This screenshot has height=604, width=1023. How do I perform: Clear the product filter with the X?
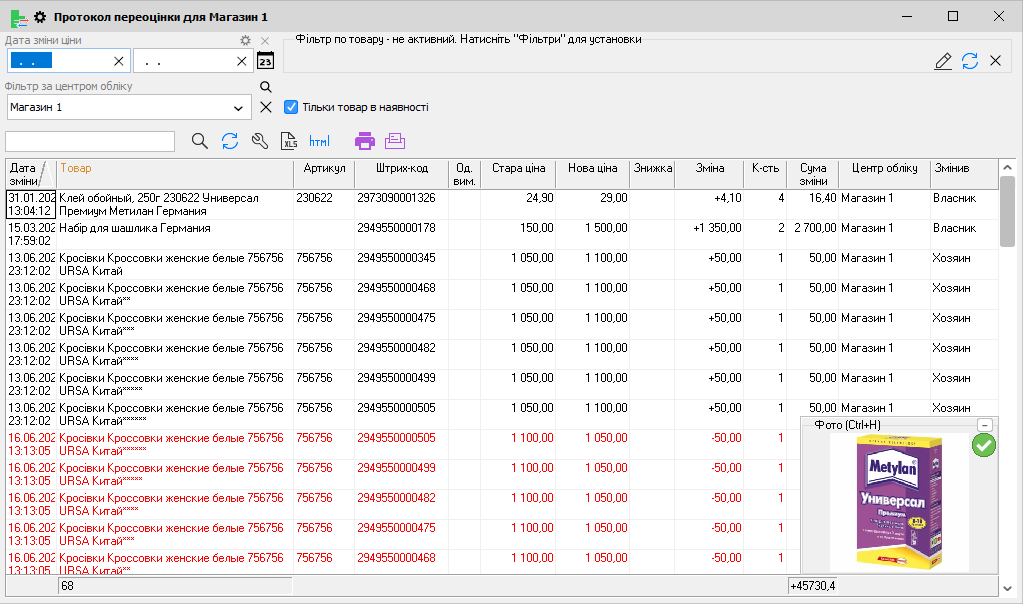(x=996, y=61)
